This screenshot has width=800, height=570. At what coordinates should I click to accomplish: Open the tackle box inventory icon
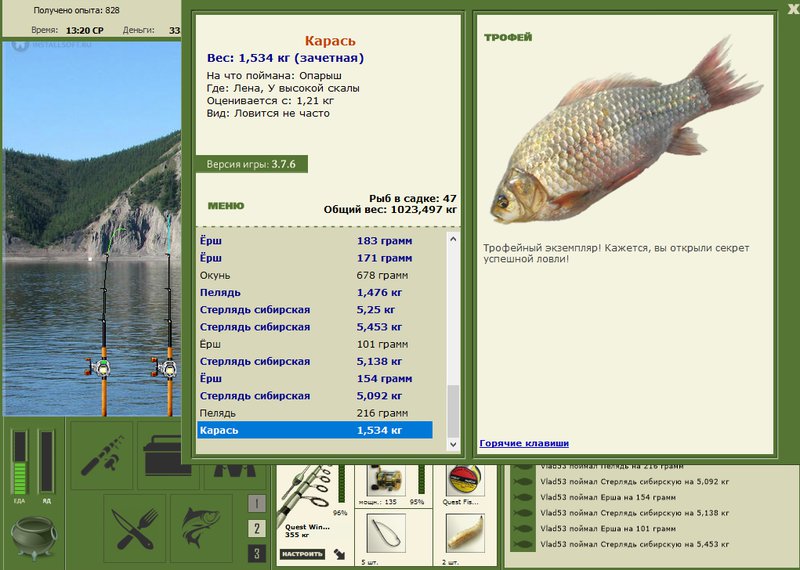(x=160, y=455)
